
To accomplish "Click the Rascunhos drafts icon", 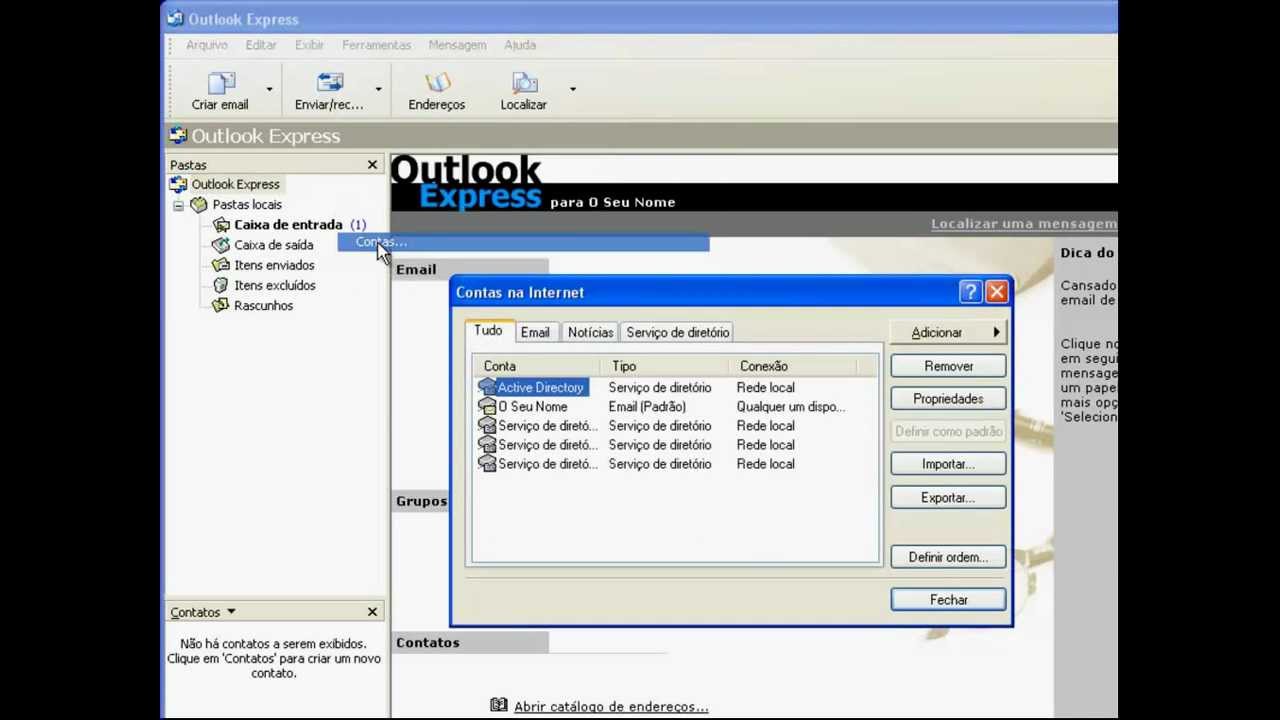I will 221,305.
